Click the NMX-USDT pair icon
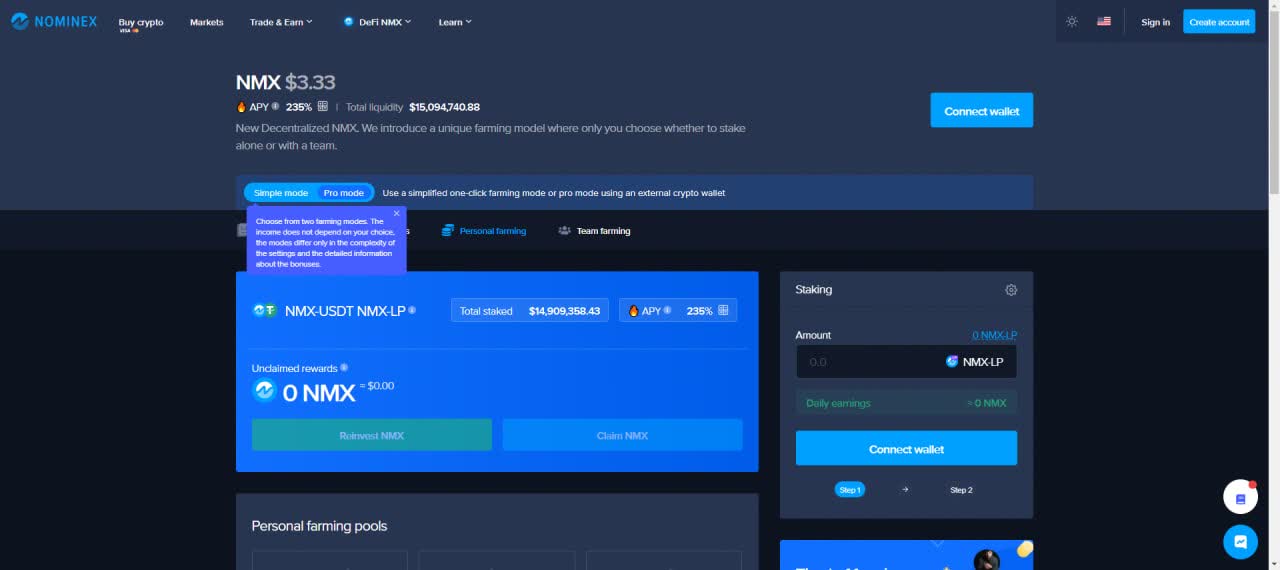 click(264, 310)
